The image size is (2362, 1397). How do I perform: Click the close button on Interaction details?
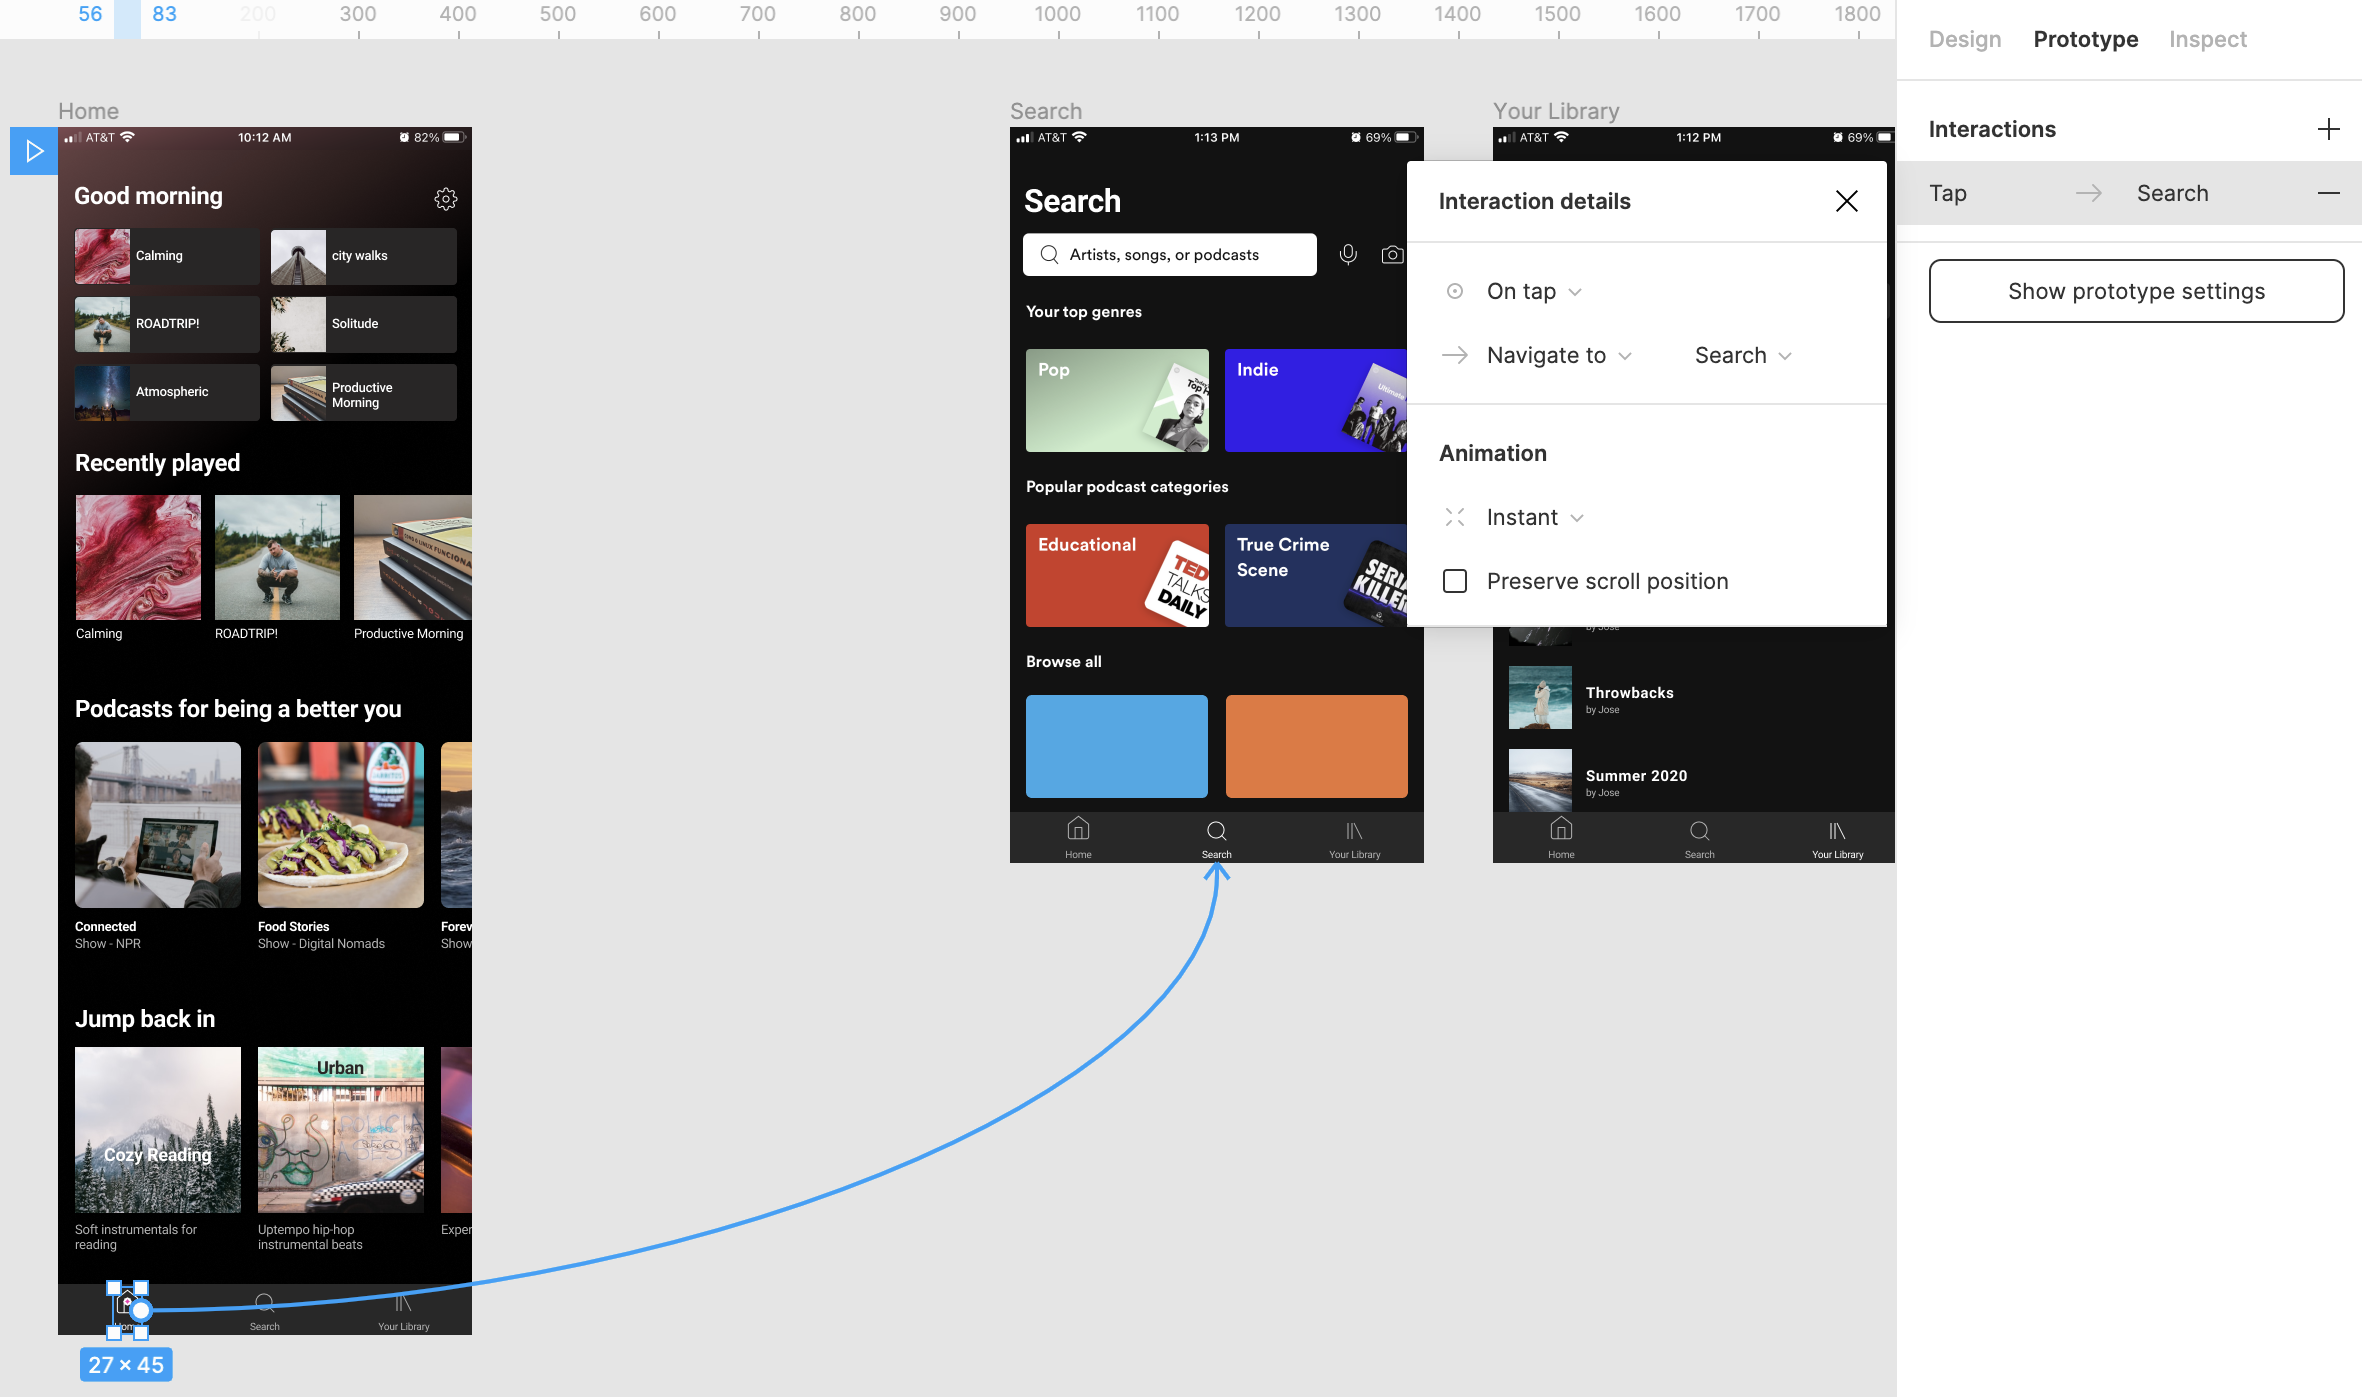[1847, 201]
